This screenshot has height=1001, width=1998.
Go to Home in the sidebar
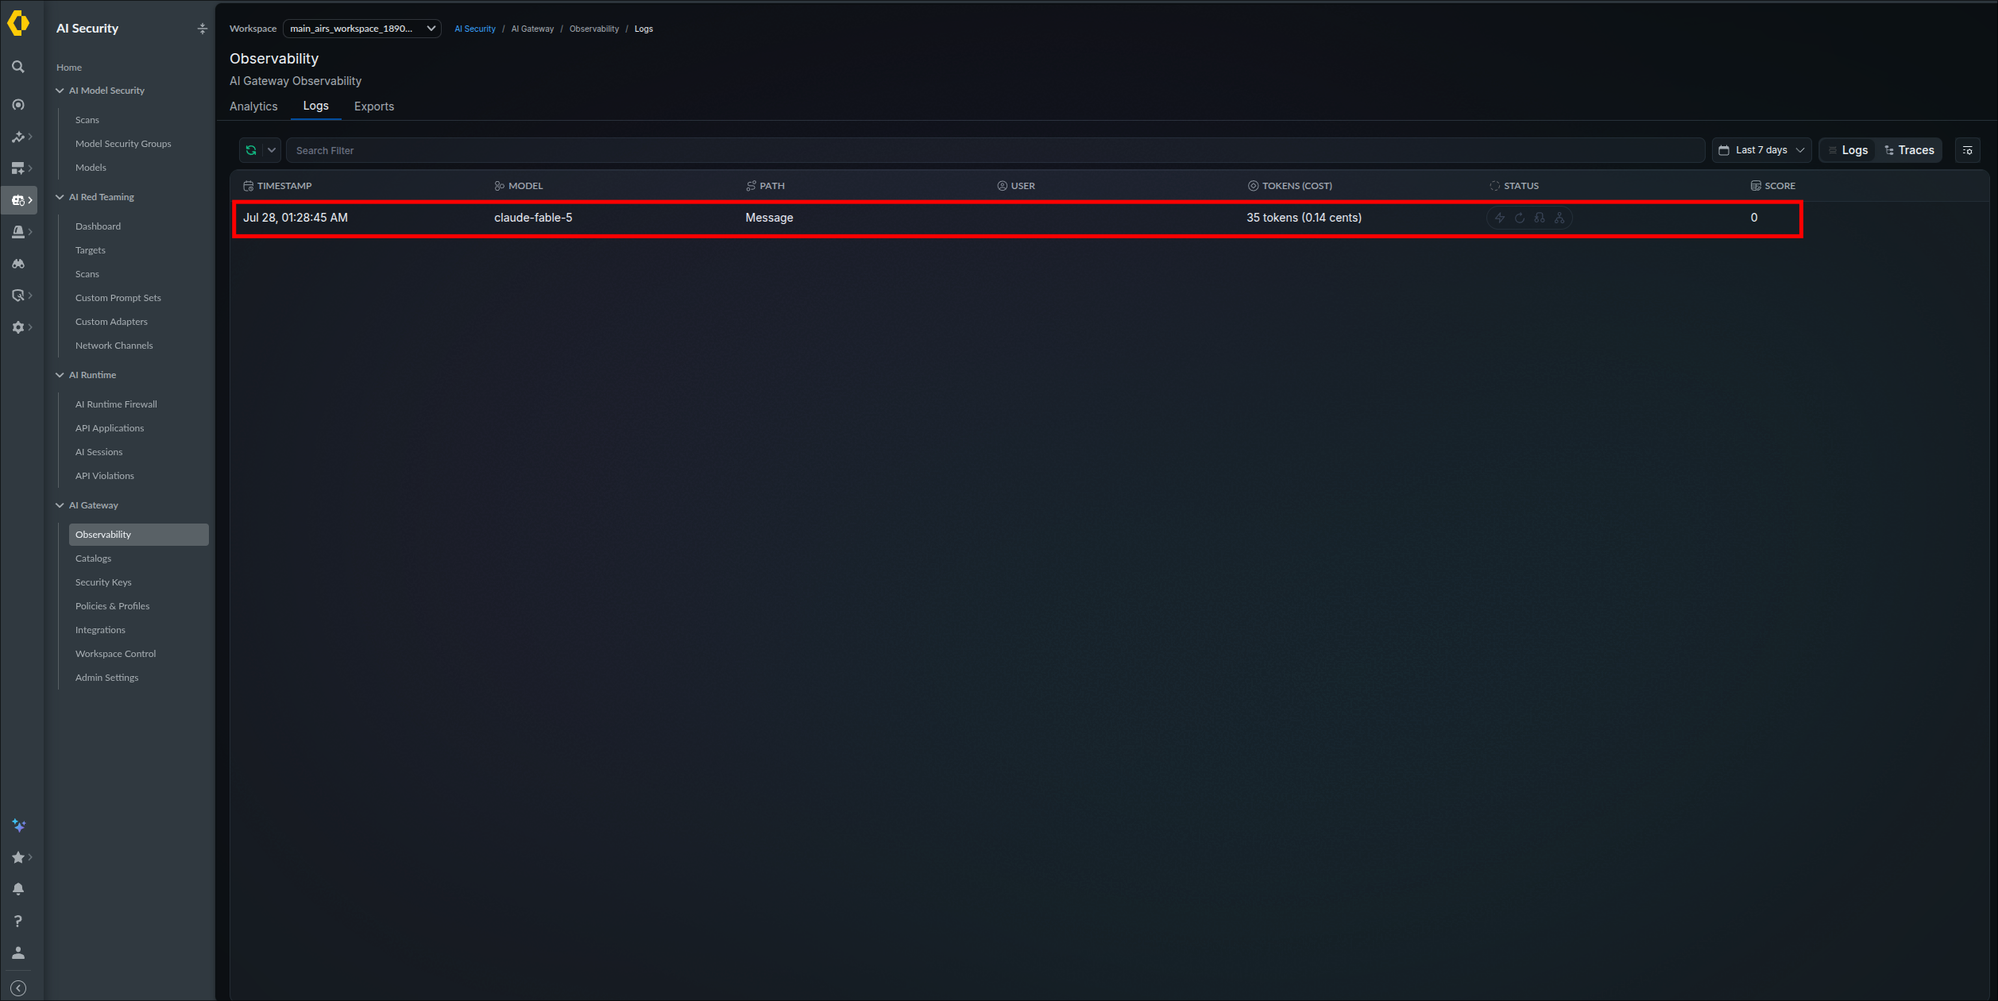[x=69, y=68]
